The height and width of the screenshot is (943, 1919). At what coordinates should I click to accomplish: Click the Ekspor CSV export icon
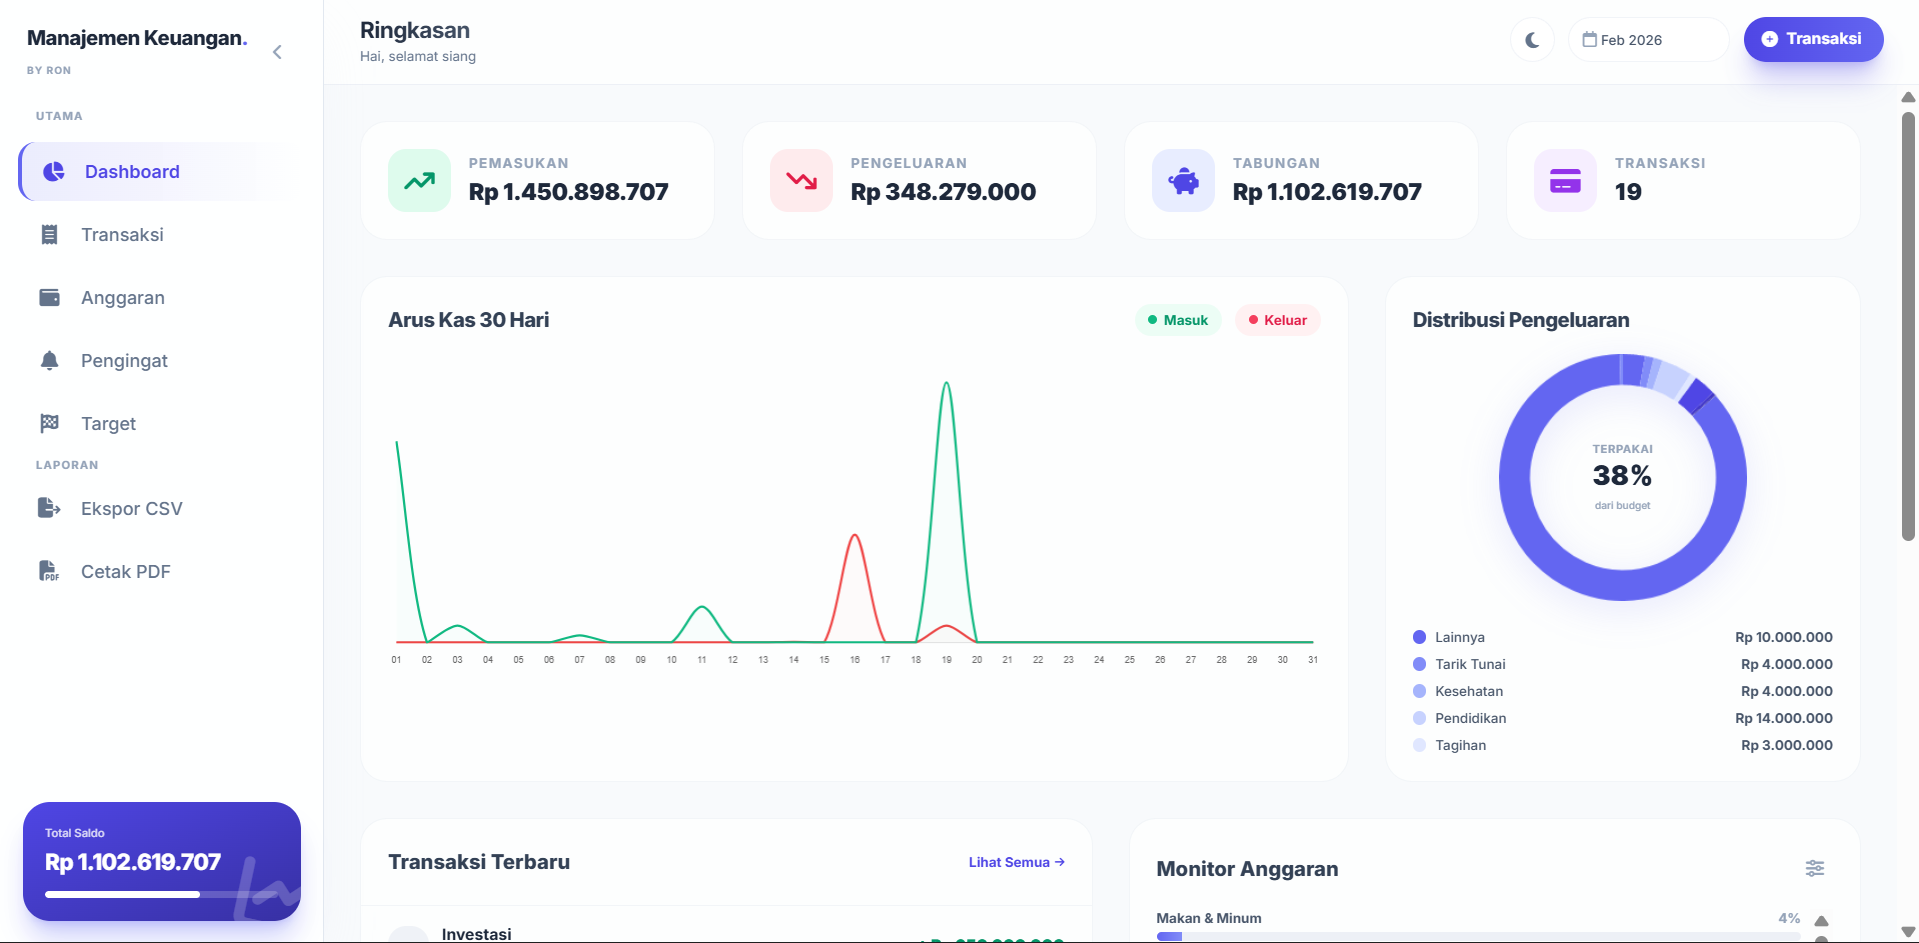[x=49, y=508]
